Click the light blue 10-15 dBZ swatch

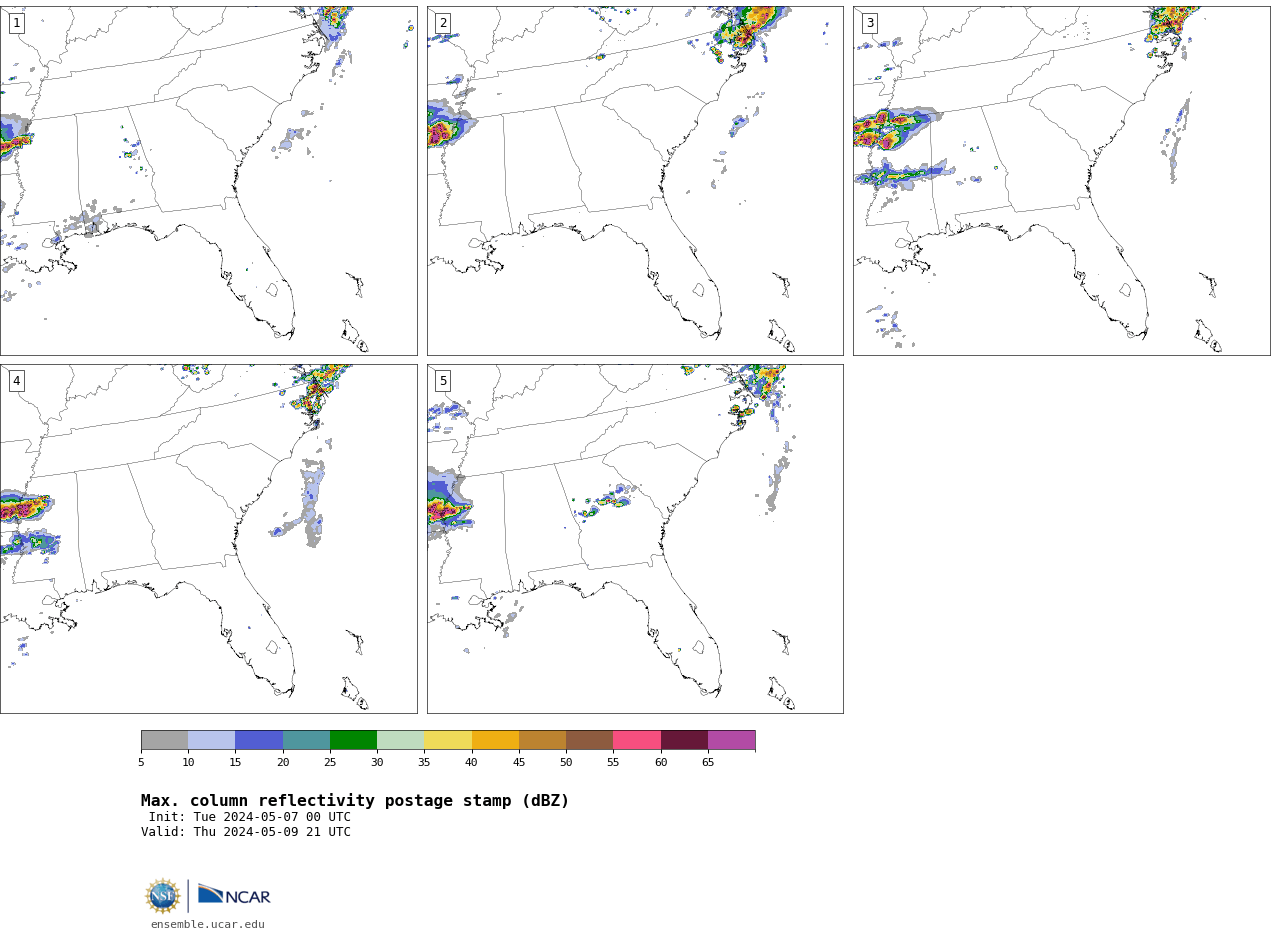click(212, 740)
